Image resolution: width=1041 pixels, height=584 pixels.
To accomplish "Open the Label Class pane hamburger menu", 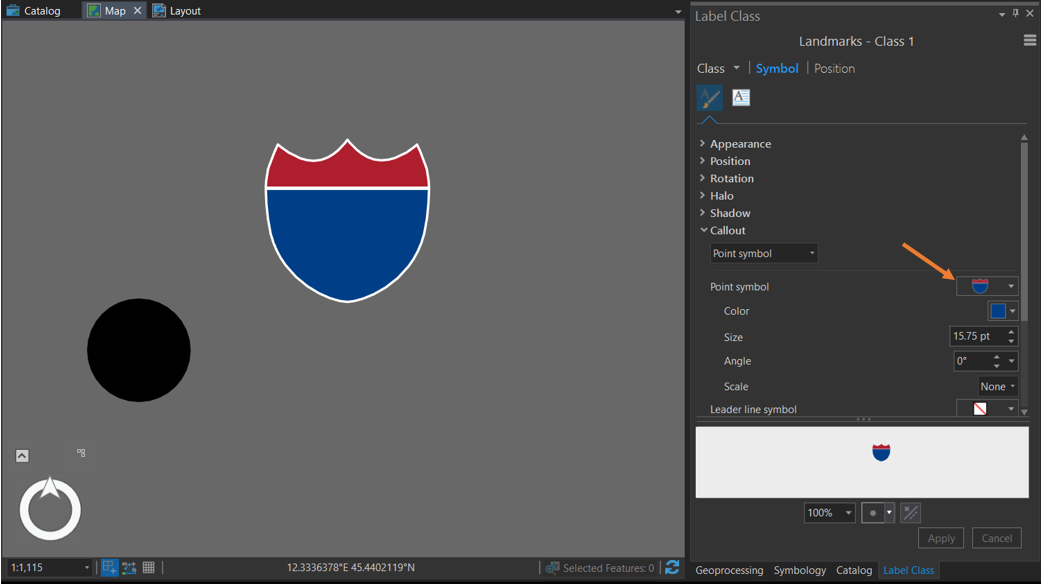I will click(1030, 40).
